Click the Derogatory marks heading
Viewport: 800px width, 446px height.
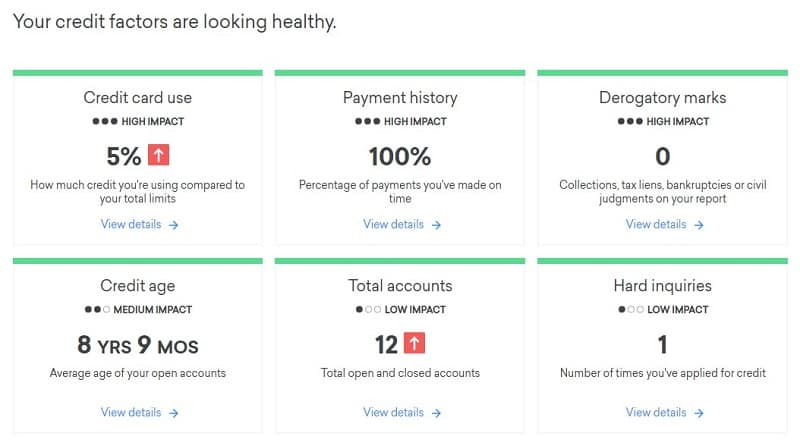(x=662, y=98)
